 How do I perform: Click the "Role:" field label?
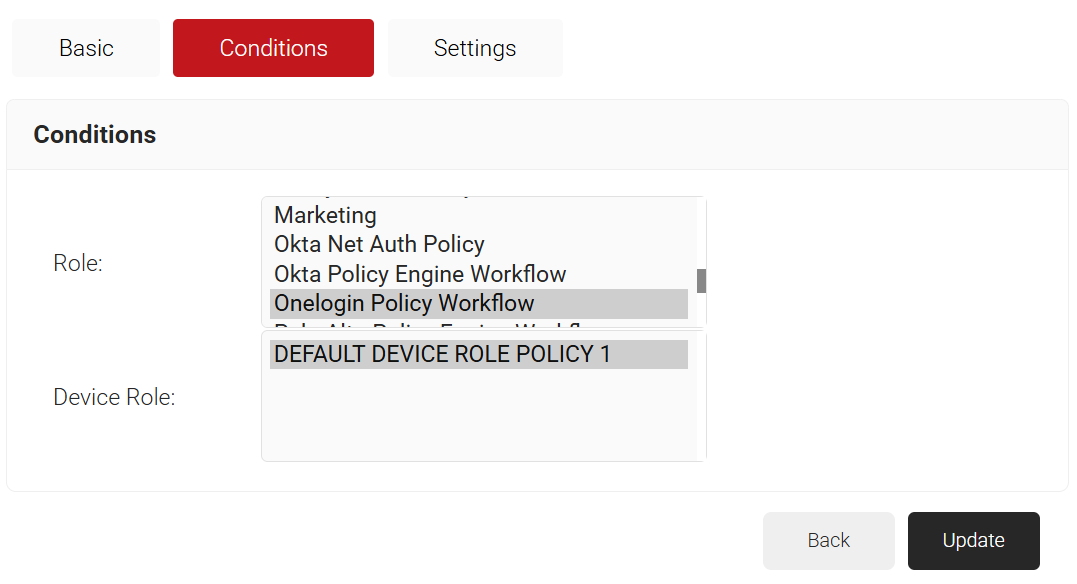(78, 264)
